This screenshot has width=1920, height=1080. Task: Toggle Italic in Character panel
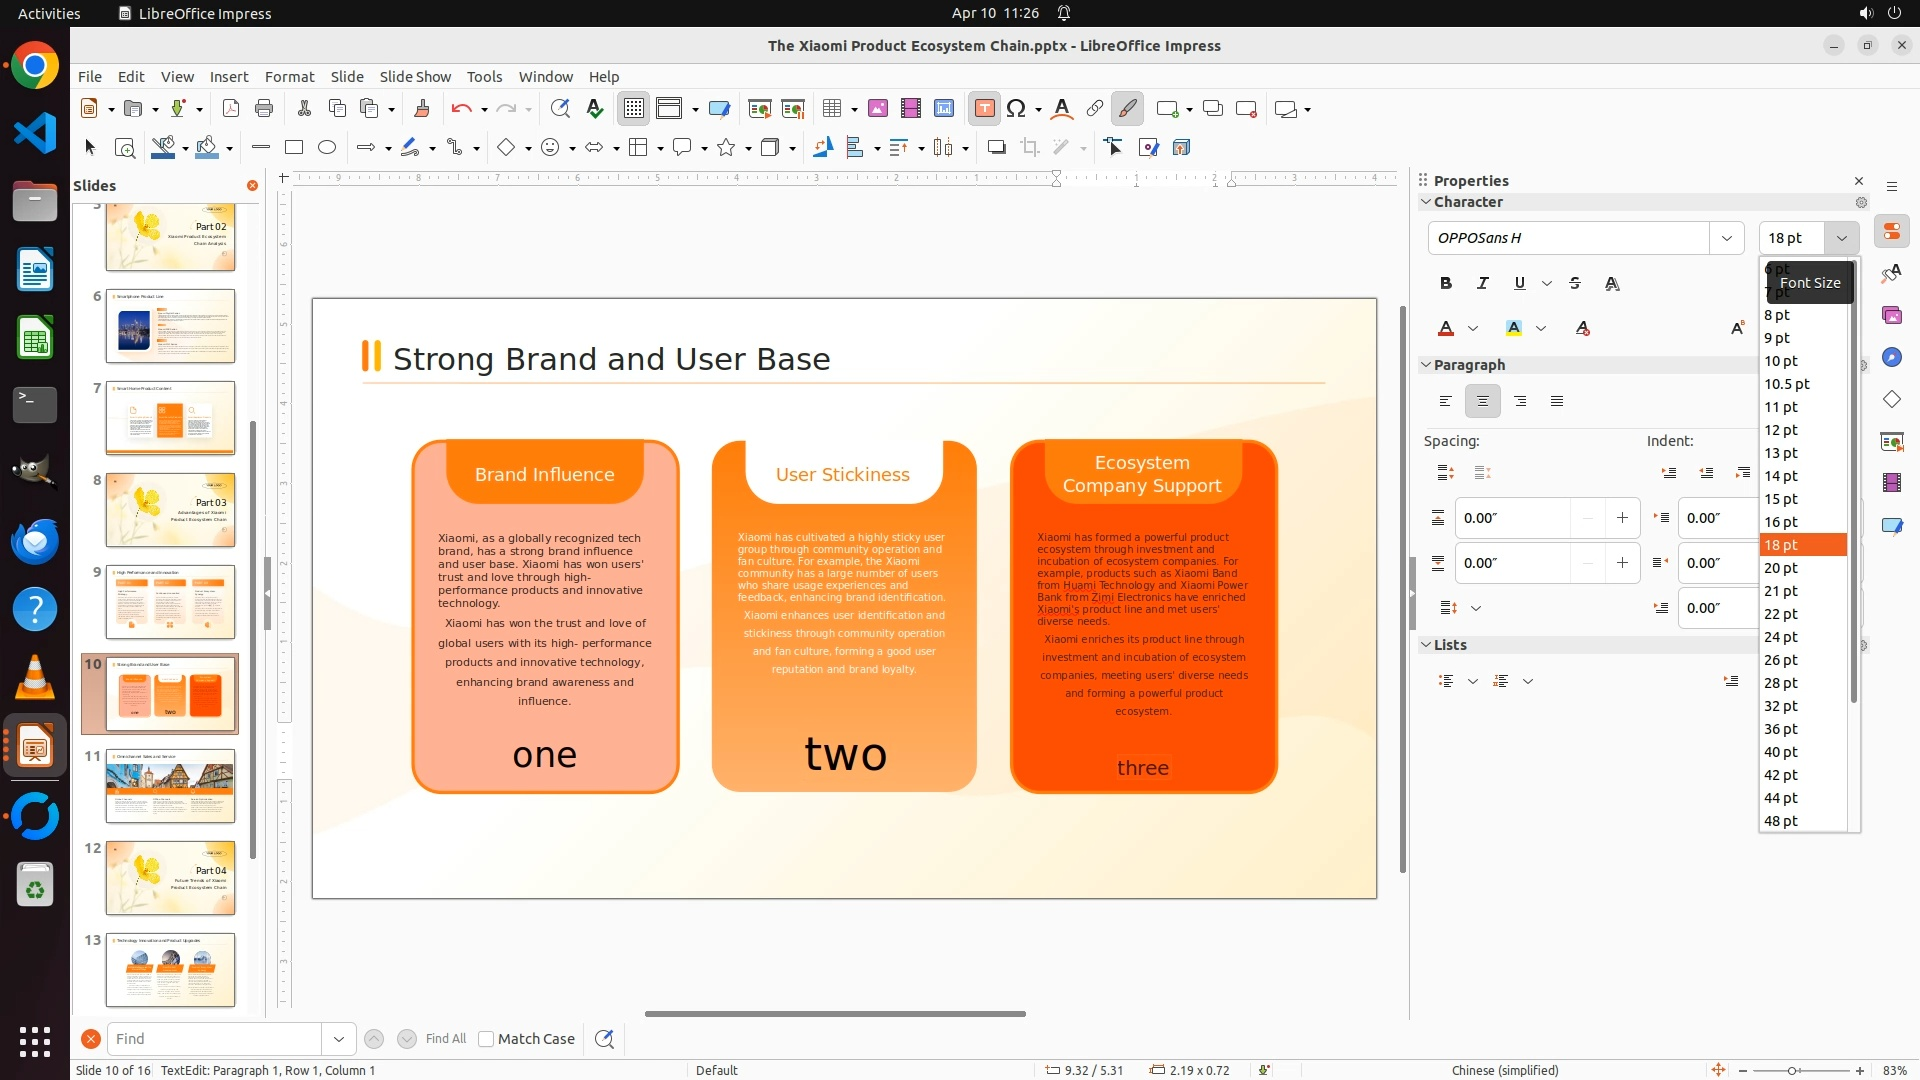(x=1482, y=284)
